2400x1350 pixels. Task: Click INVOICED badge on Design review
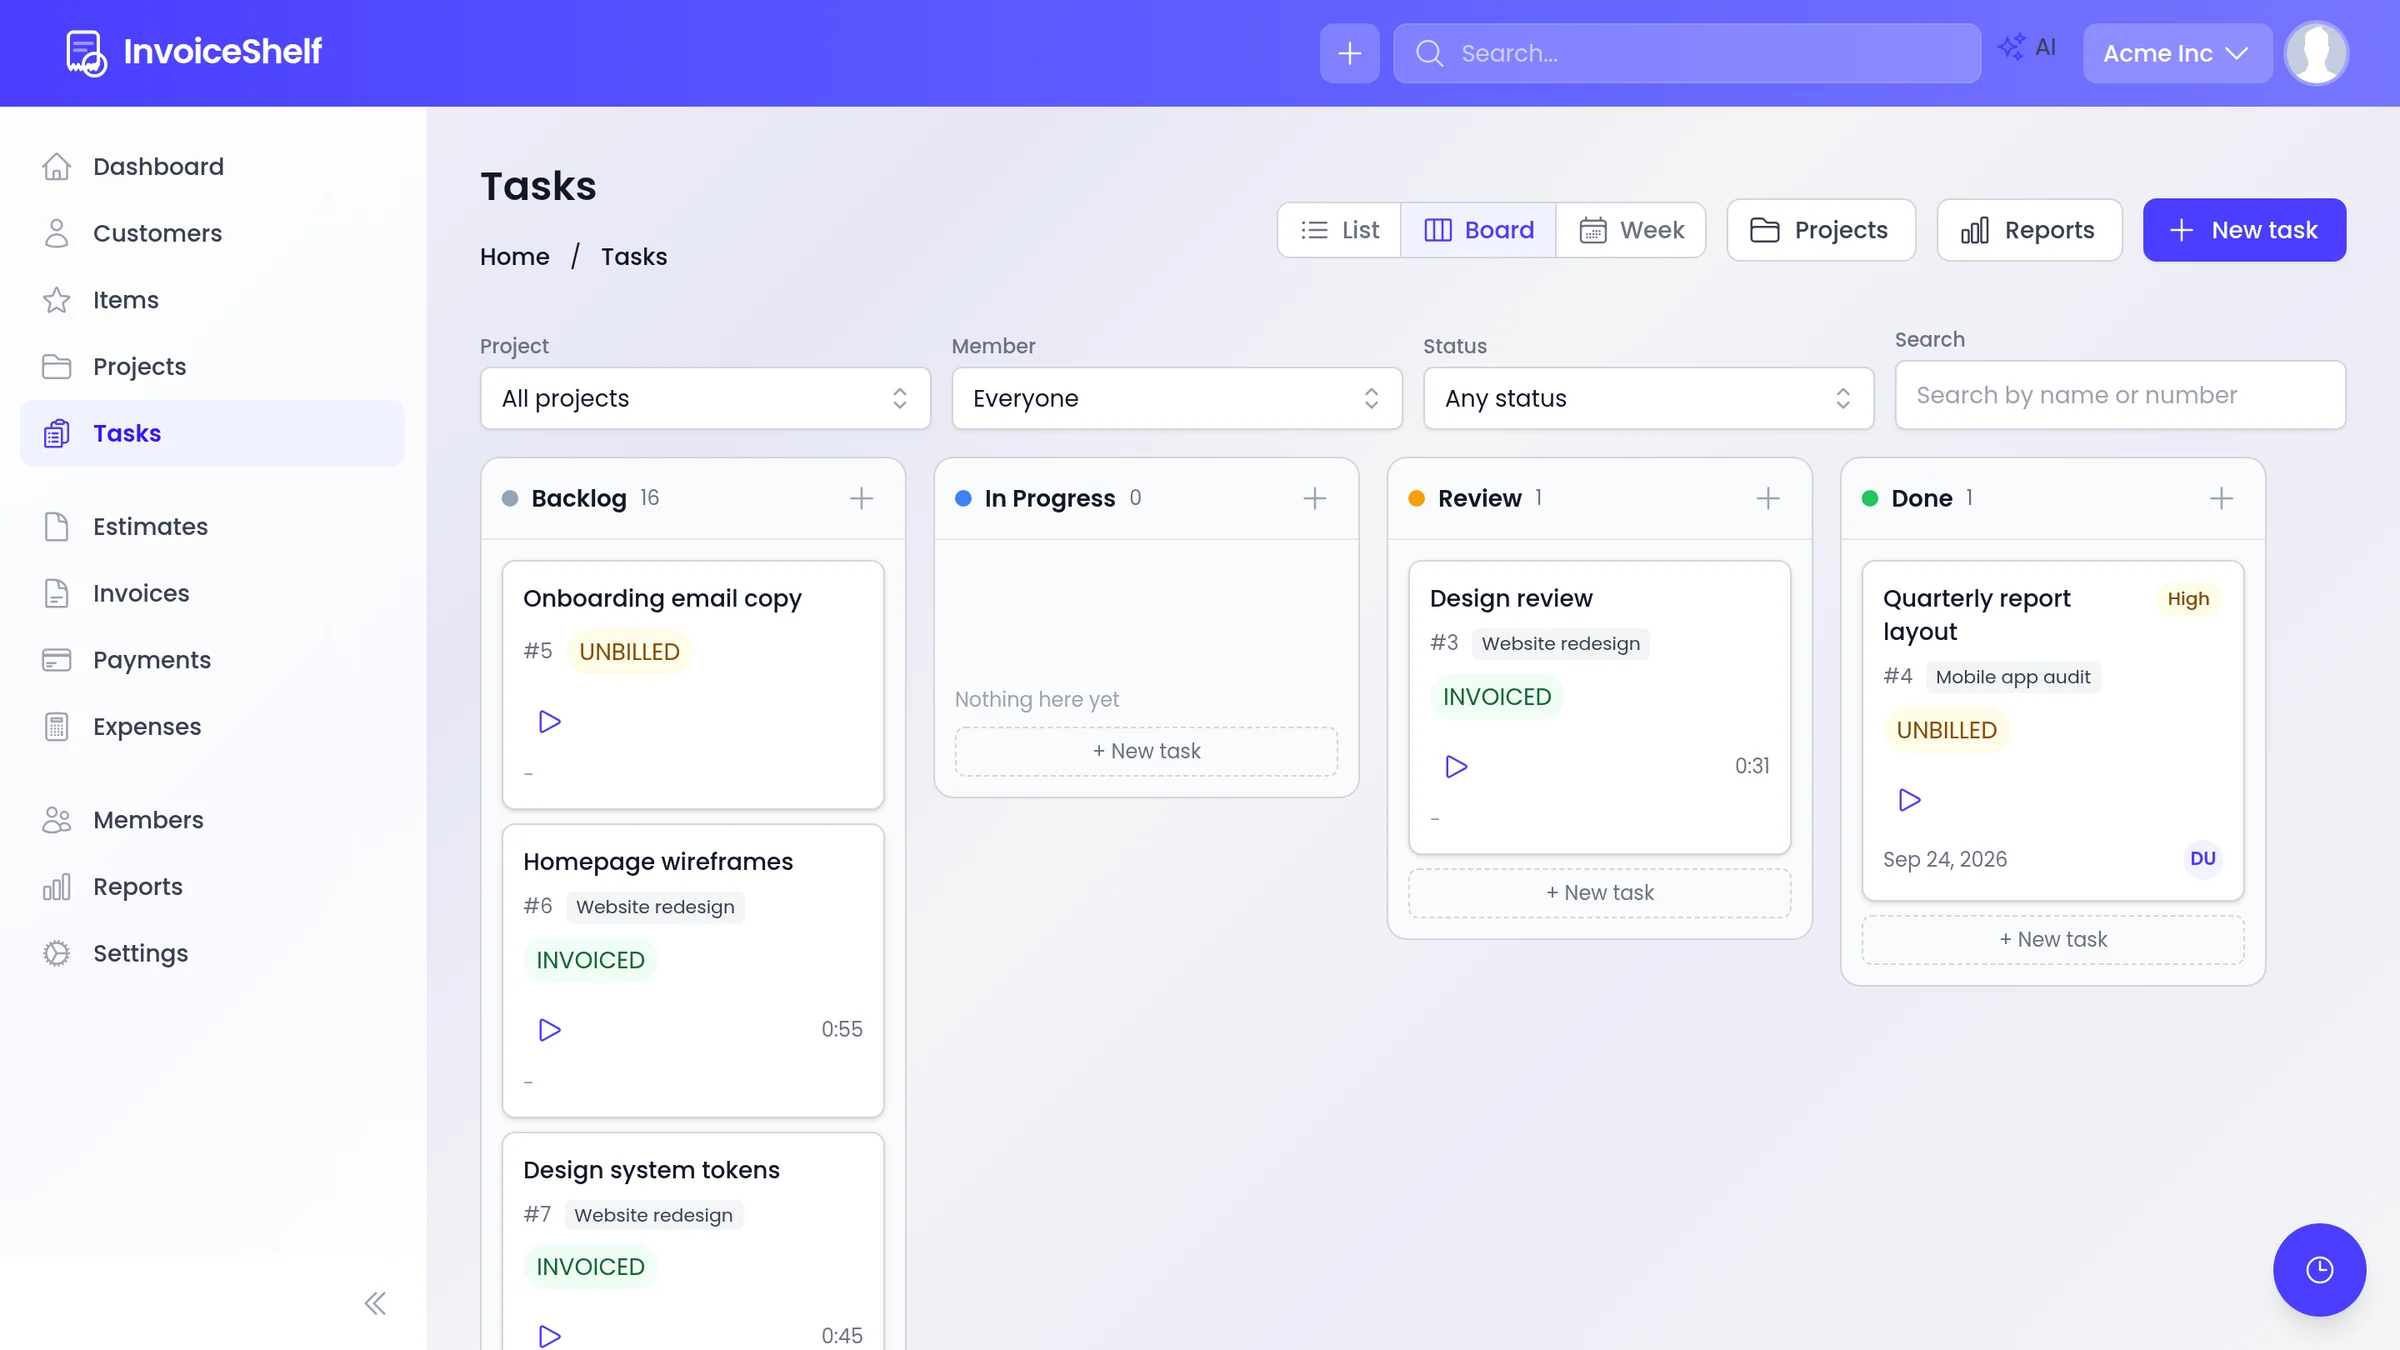pyautogui.click(x=1497, y=697)
